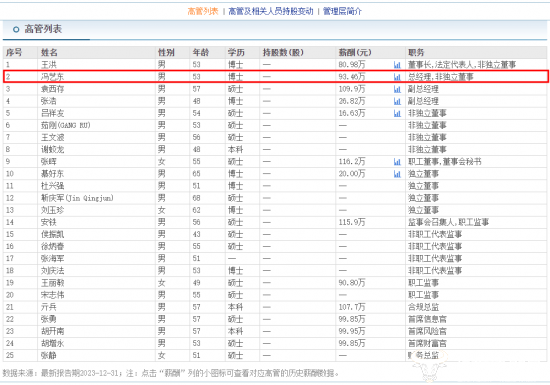Select the name 张勇 in row 22

(x=49, y=319)
